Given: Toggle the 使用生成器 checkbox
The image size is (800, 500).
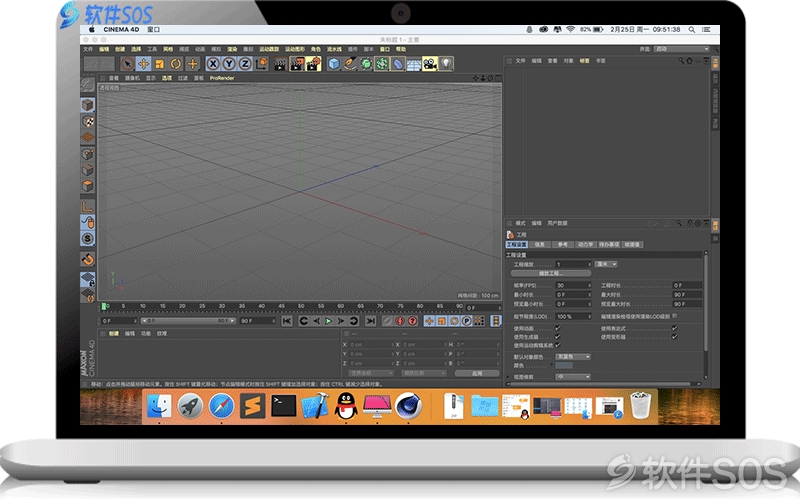Looking at the screenshot, I should 558,337.
